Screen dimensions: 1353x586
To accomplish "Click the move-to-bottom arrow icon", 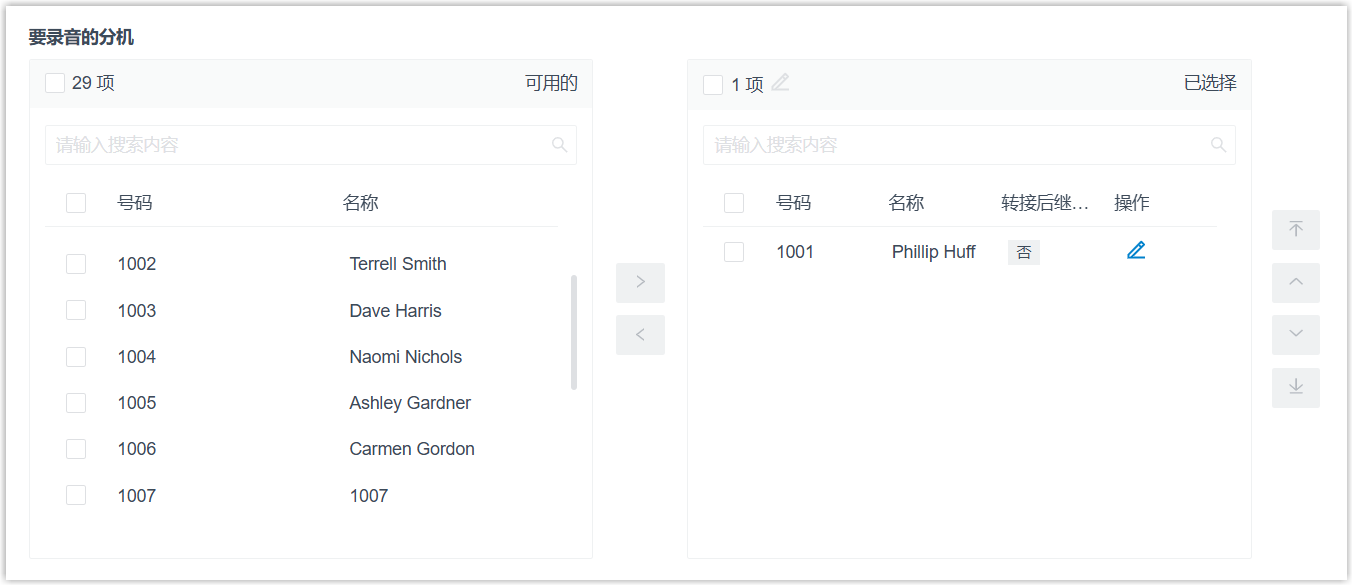I will [x=1296, y=388].
